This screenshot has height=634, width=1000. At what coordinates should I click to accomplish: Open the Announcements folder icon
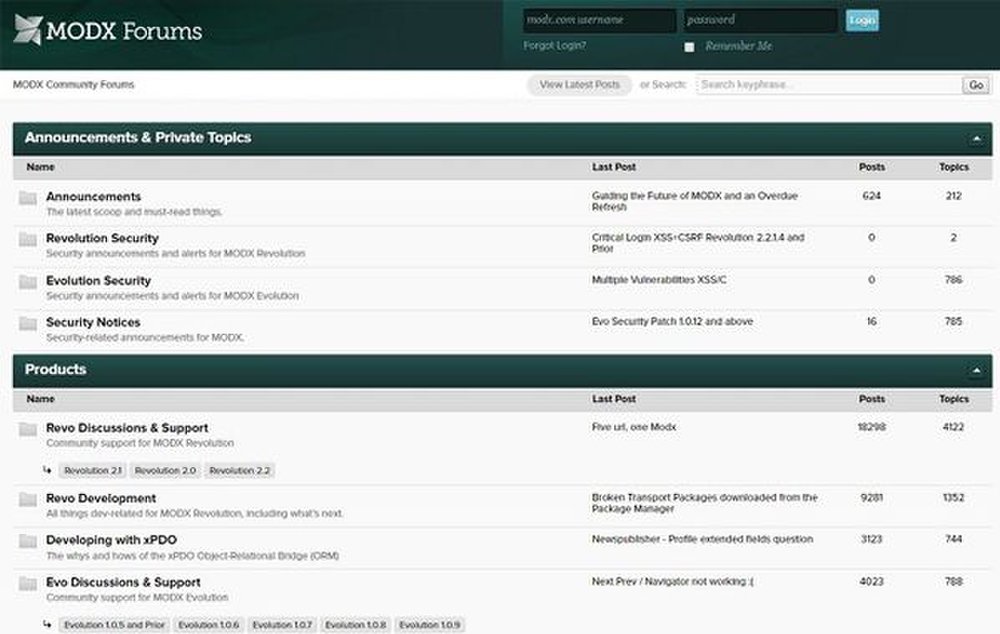[x=27, y=198]
